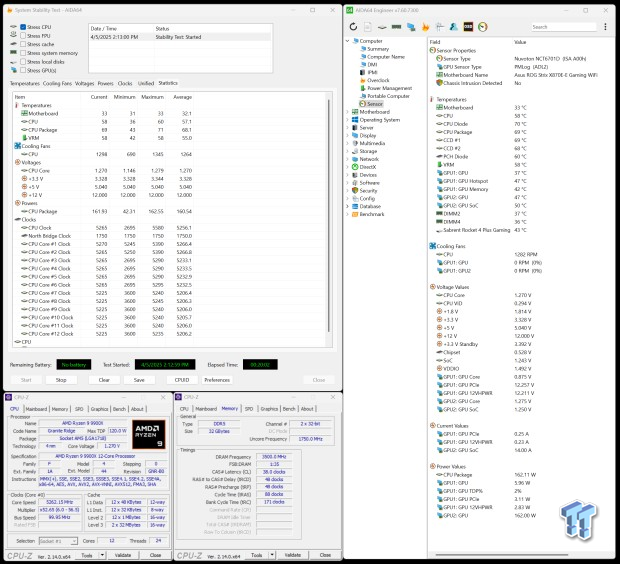This screenshot has height=564, width=620.
Task: Click the green gauge toolbar icon
Action: [x=483, y=26]
